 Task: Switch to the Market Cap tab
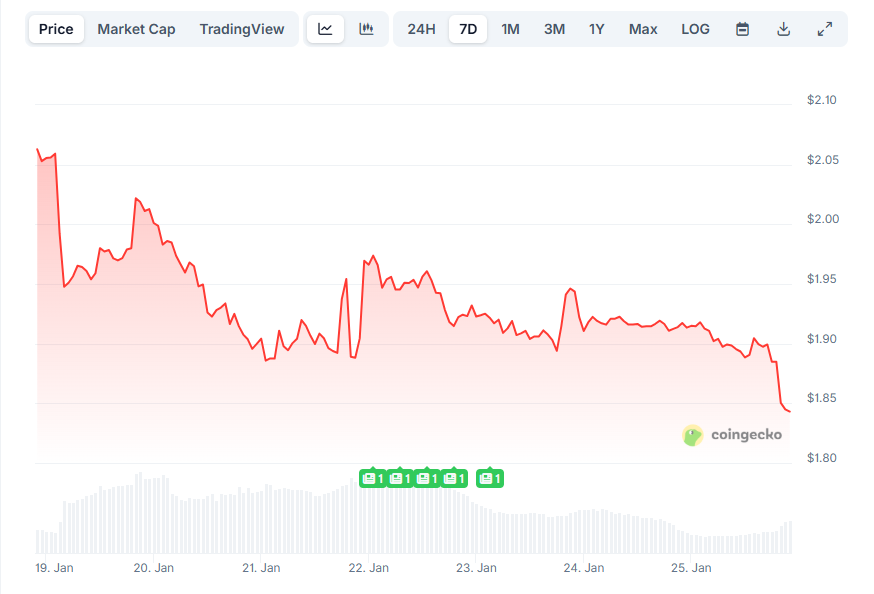(136, 29)
